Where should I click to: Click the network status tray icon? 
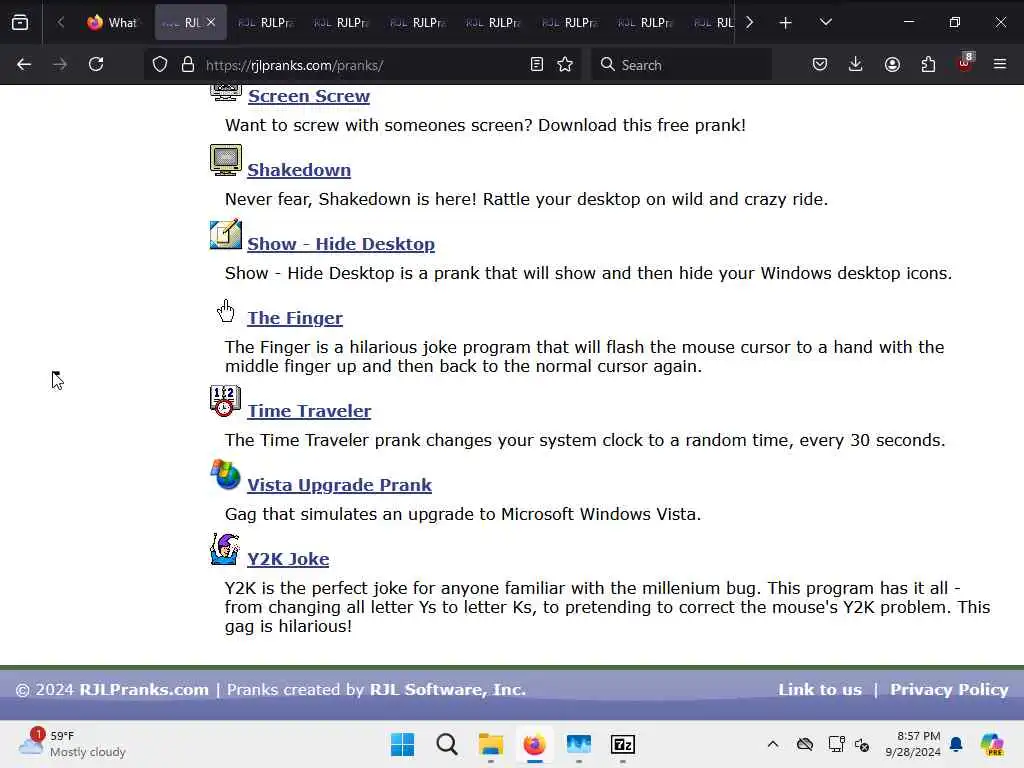tap(836, 744)
